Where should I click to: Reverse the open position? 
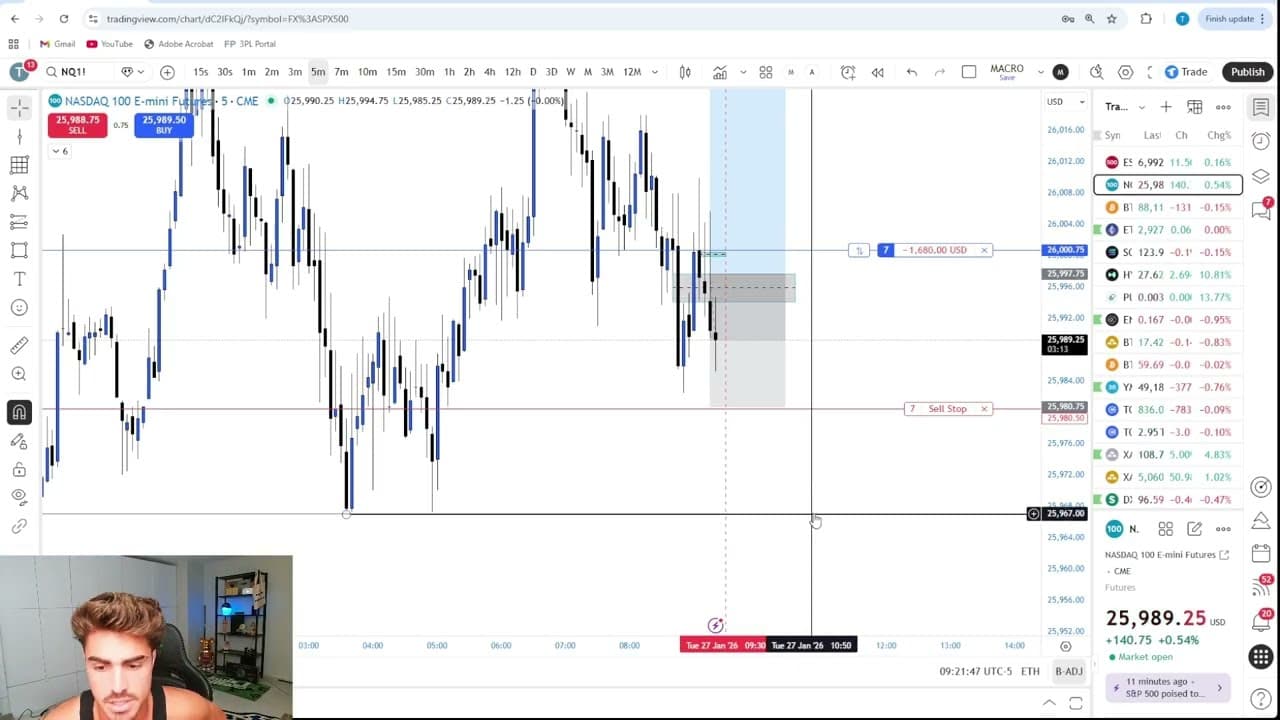pos(859,250)
